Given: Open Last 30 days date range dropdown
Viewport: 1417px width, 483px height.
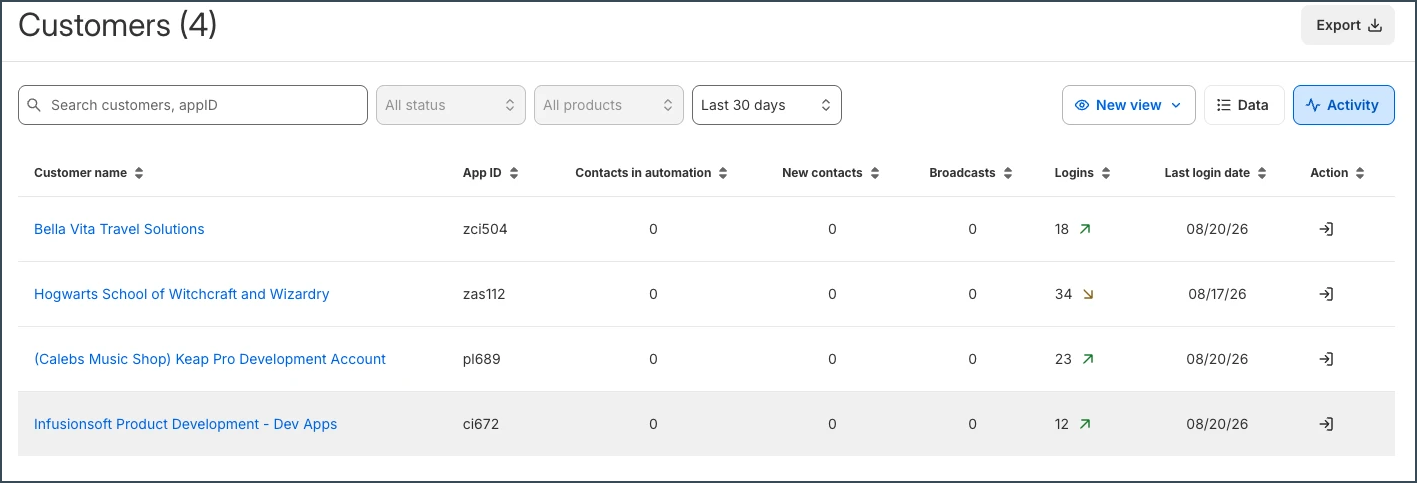Looking at the screenshot, I should tap(767, 105).
